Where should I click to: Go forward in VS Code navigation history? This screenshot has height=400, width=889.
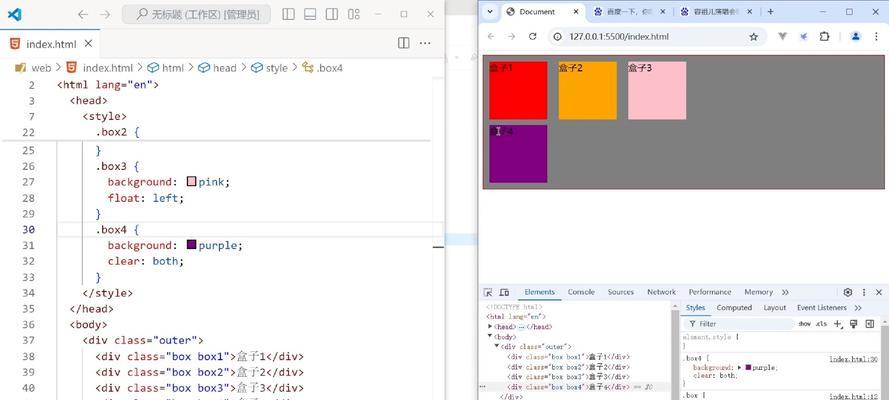pyautogui.click(x=105, y=14)
